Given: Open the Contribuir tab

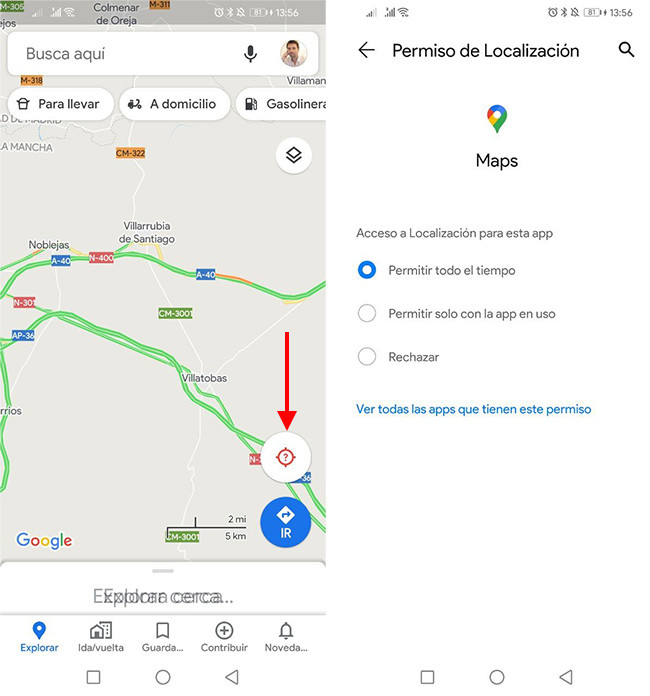Looking at the screenshot, I should [x=224, y=637].
